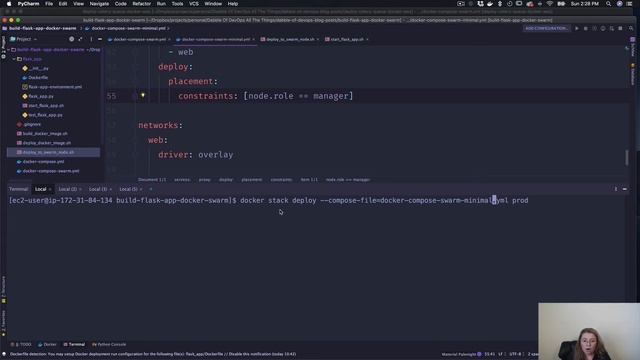This screenshot has width=640, height=360.
Task: Select test_flask_app.py in project tree
Action: (45, 115)
